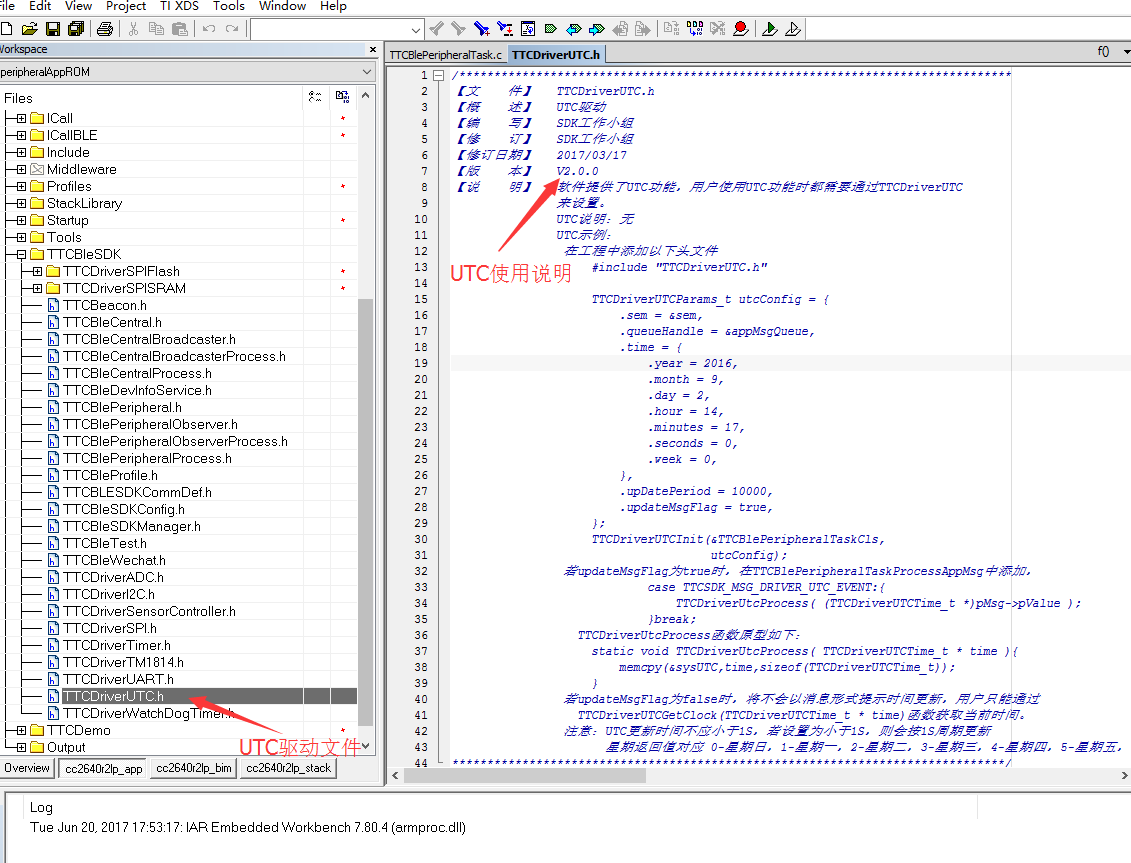This screenshot has height=863, width=1131.
Task: Click the Replace toolbar icon
Action: click(x=505, y=29)
